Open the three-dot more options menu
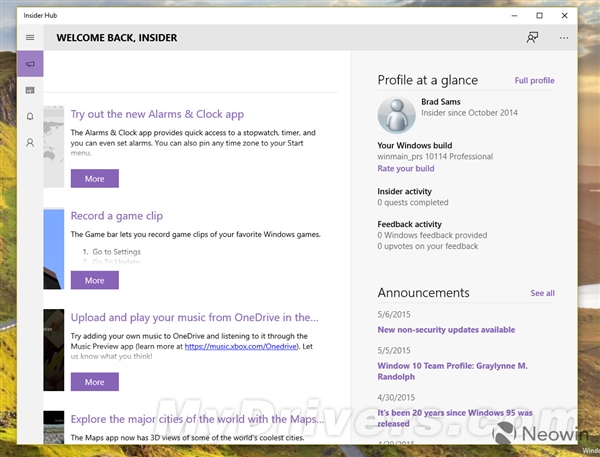600x457 pixels. pos(564,38)
